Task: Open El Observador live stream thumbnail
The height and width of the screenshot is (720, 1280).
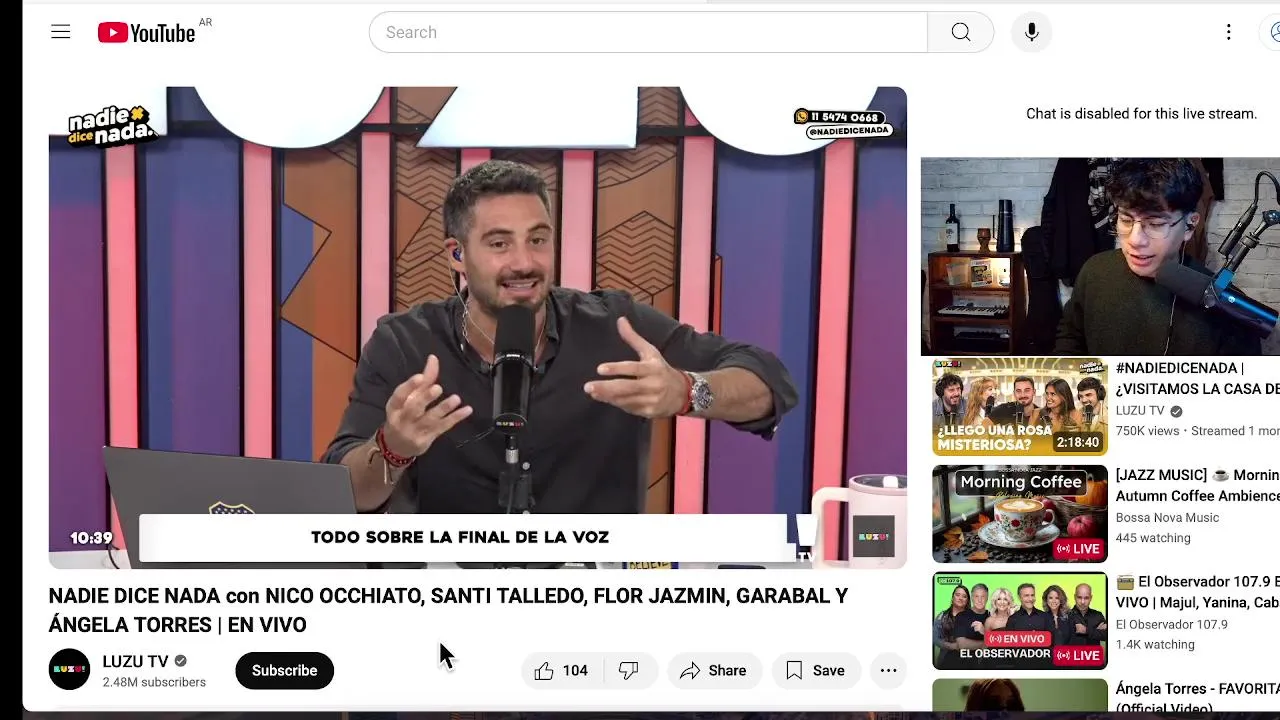Action: (1020, 621)
